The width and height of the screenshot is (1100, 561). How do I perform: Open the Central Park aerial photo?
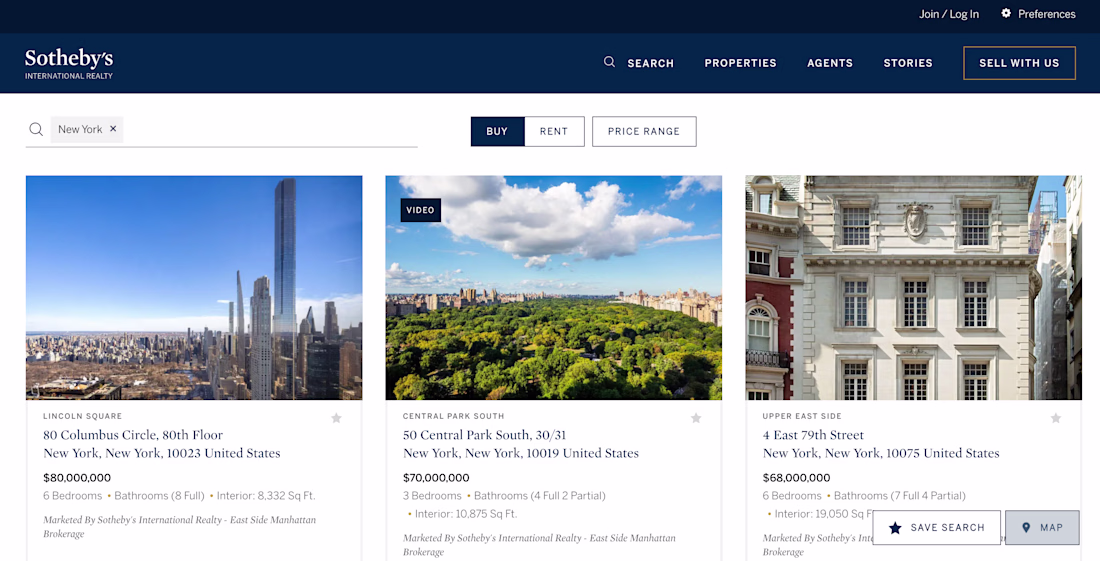[554, 288]
